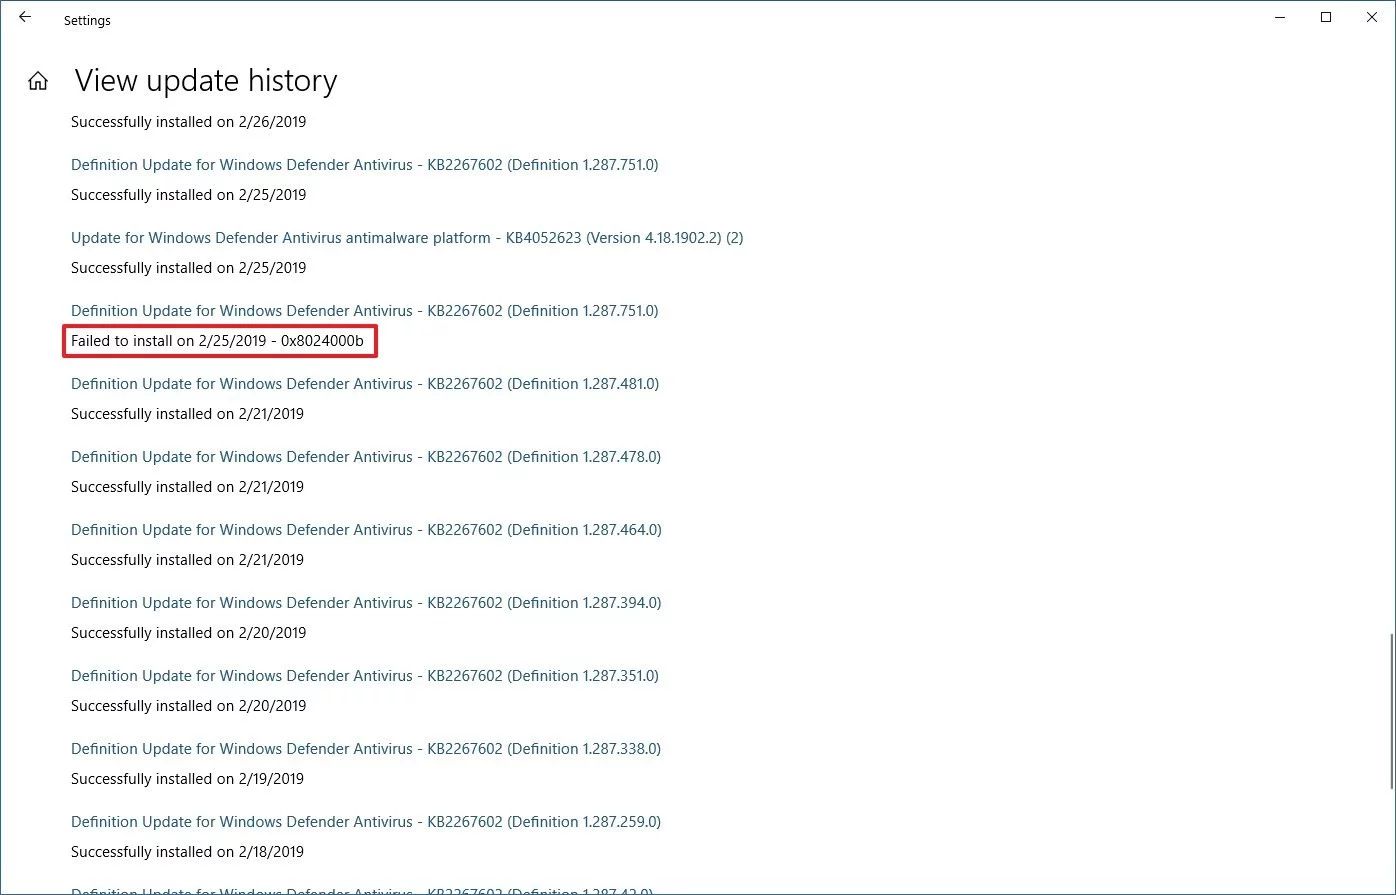The image size is (1396, 895).
Task: Go back using the arrow icon
Action: tap(25, 17)
